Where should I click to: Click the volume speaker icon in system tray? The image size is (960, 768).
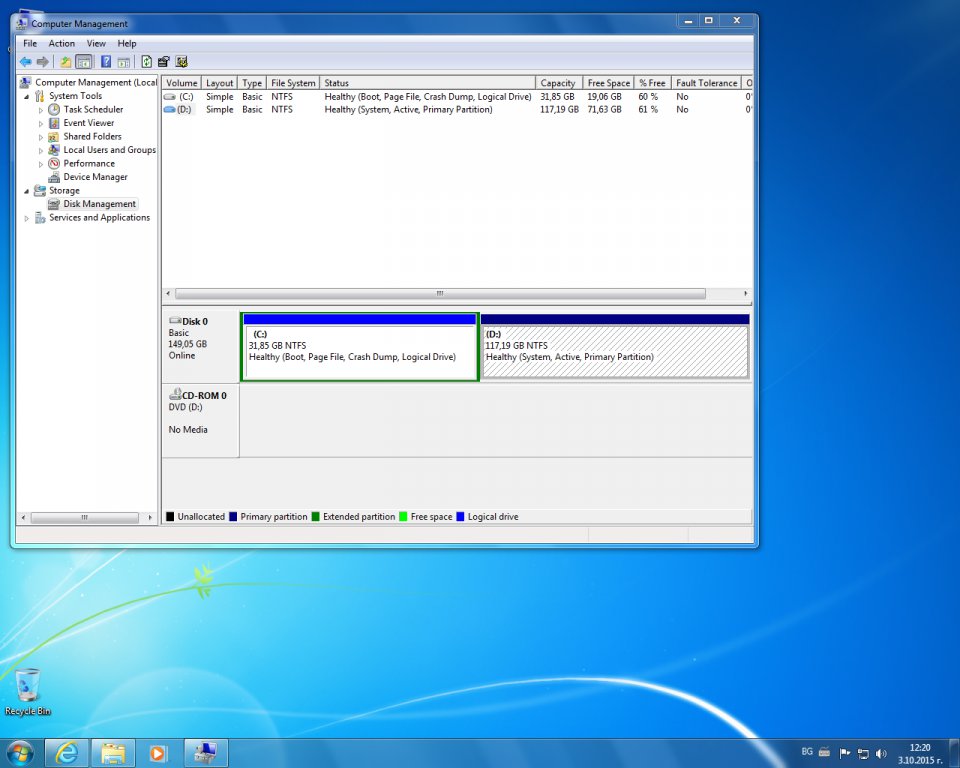click(x=881, y=753)
